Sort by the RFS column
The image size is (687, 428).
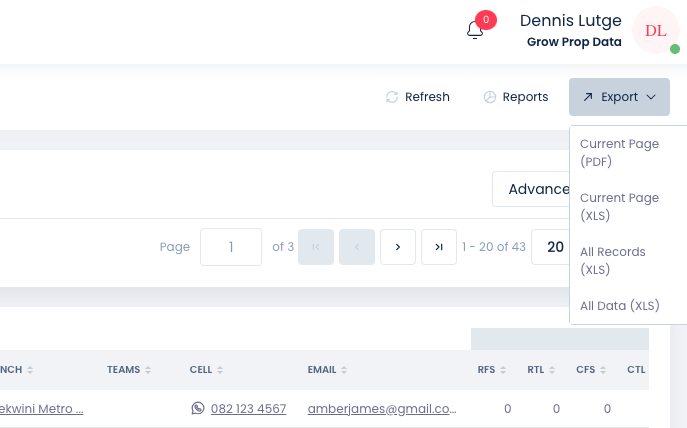(492, 370)
